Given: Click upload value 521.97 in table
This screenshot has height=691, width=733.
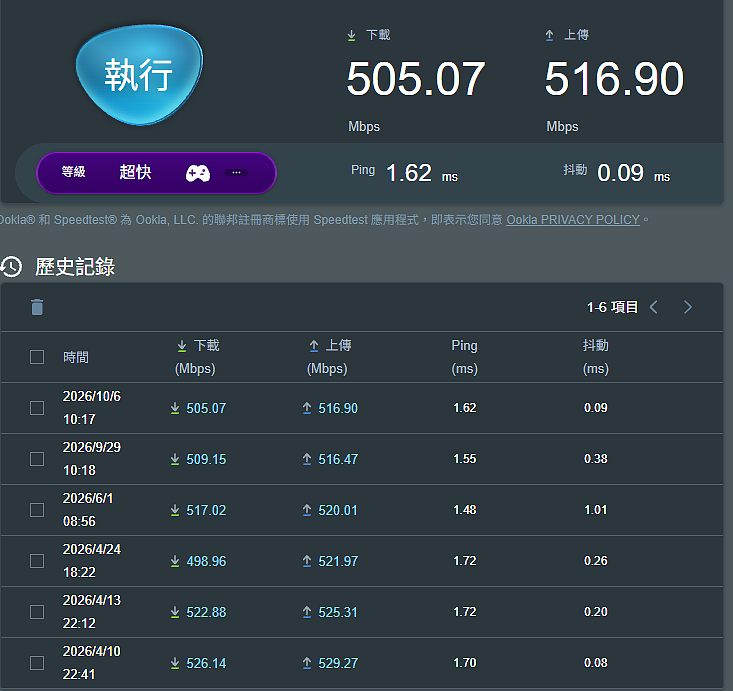Looking at the screenshot, I should [x=338, y=561].
